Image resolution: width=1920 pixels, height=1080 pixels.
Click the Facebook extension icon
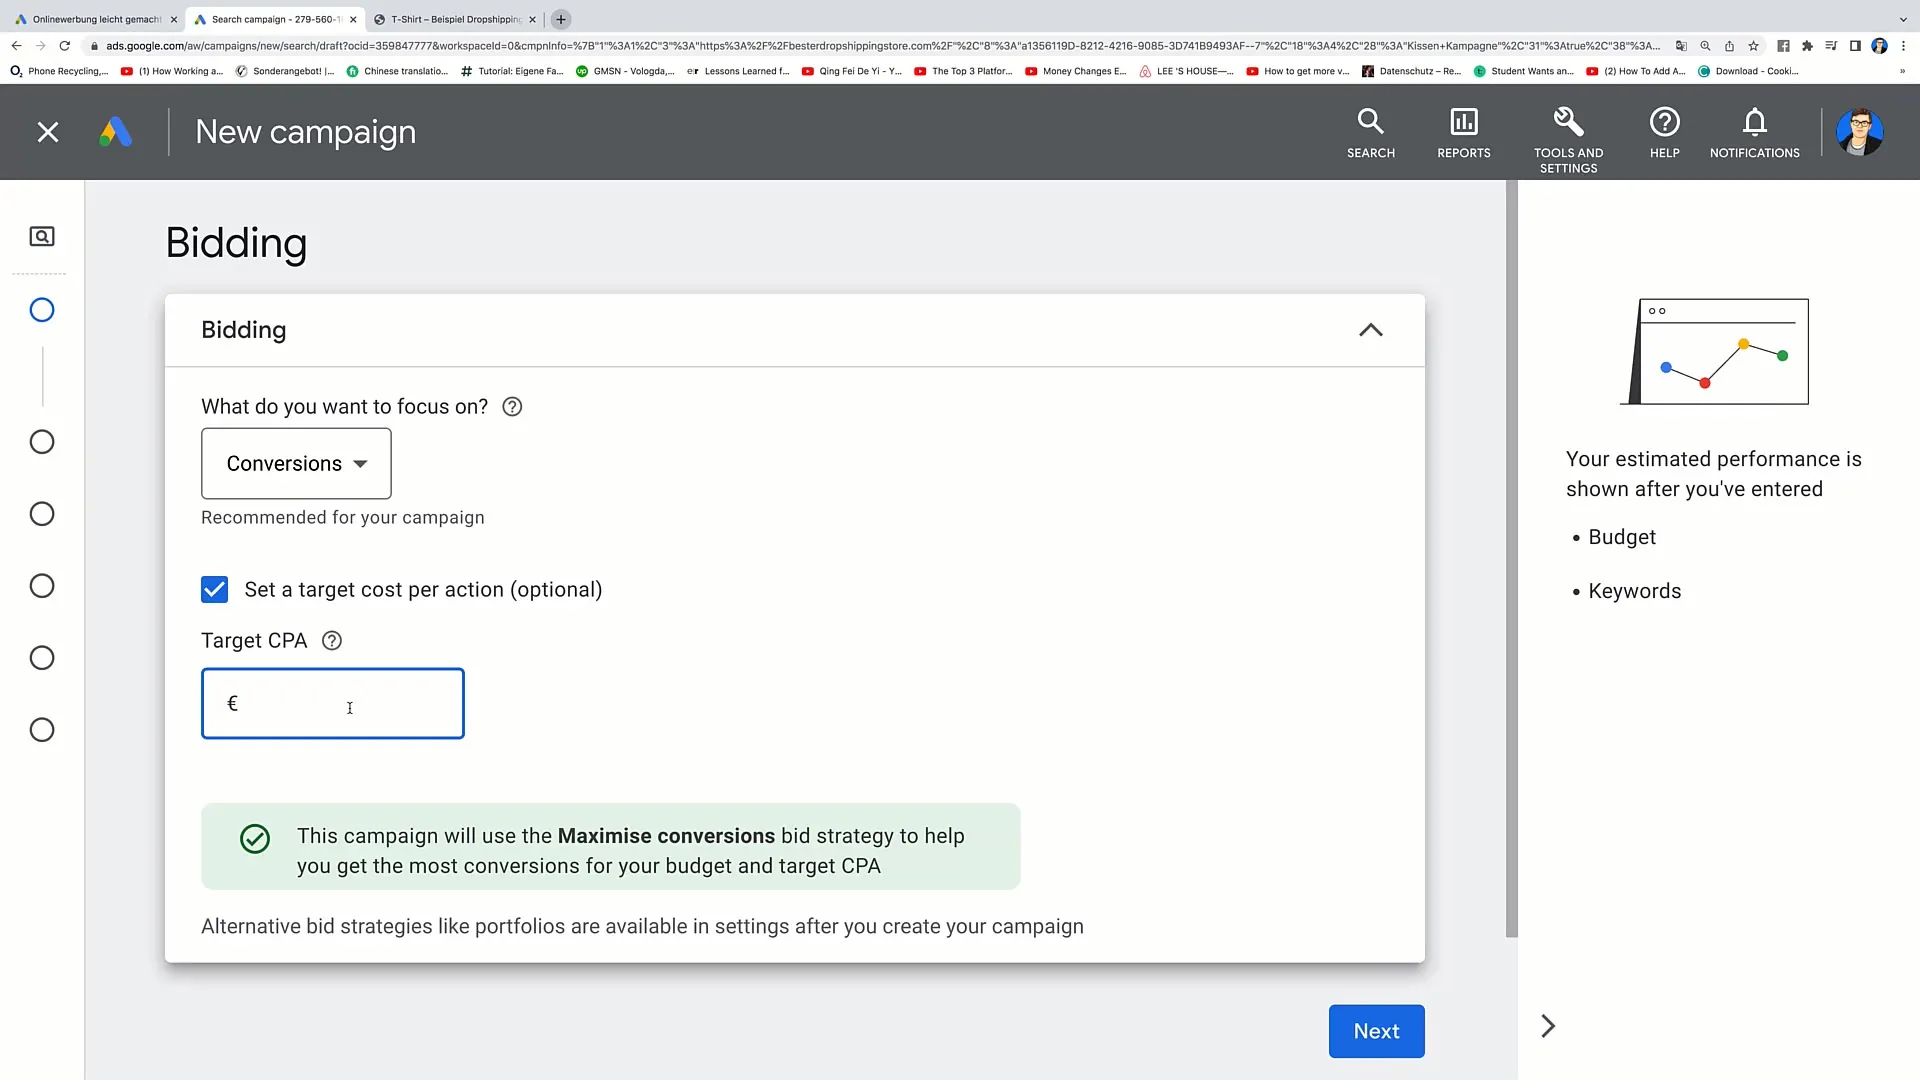[x=1783, y=46]
